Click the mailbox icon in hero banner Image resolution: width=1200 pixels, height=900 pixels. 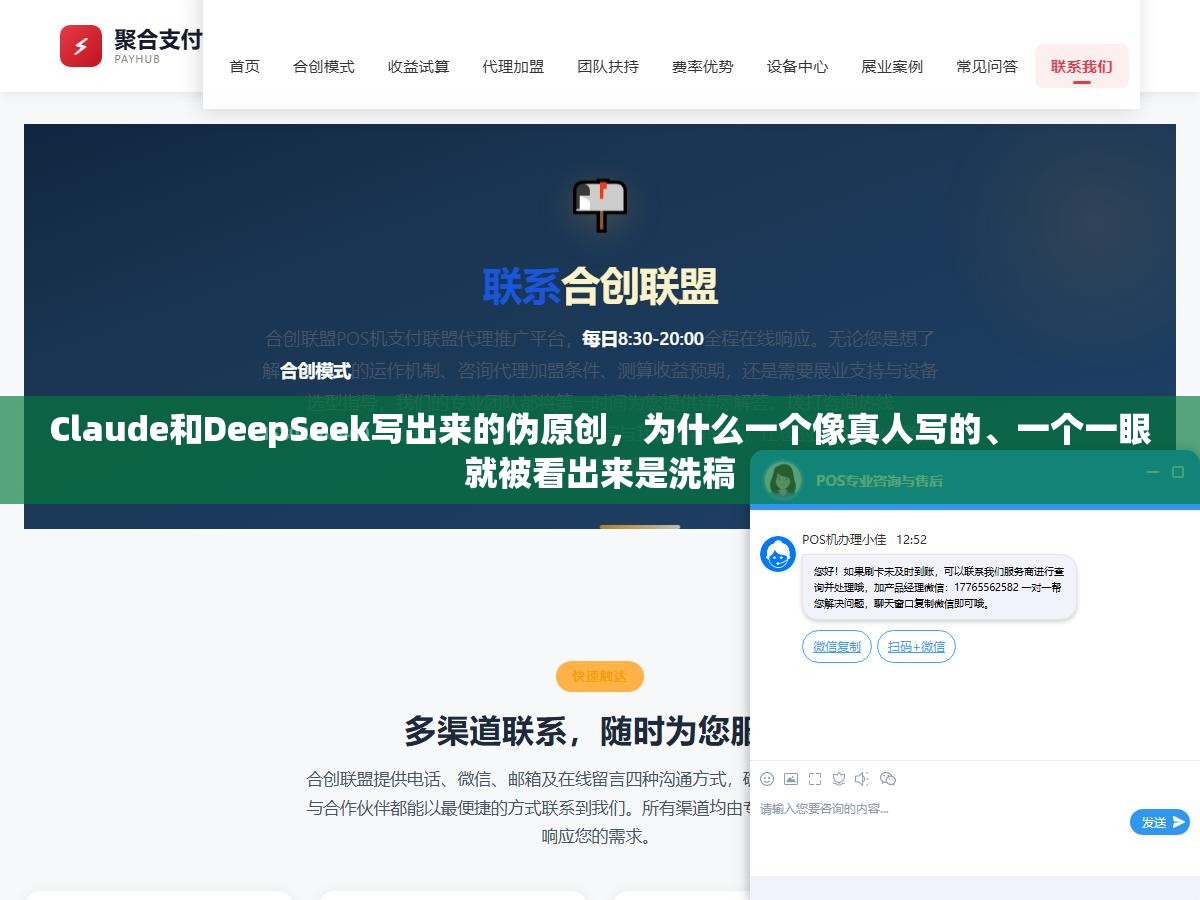tap(599, 204)
